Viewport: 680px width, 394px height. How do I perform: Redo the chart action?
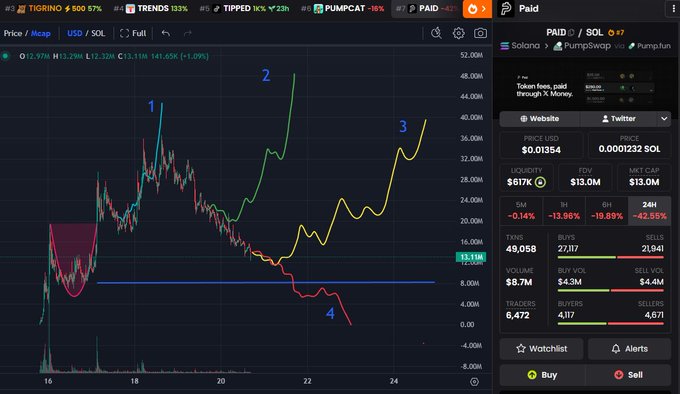(187, 33)
